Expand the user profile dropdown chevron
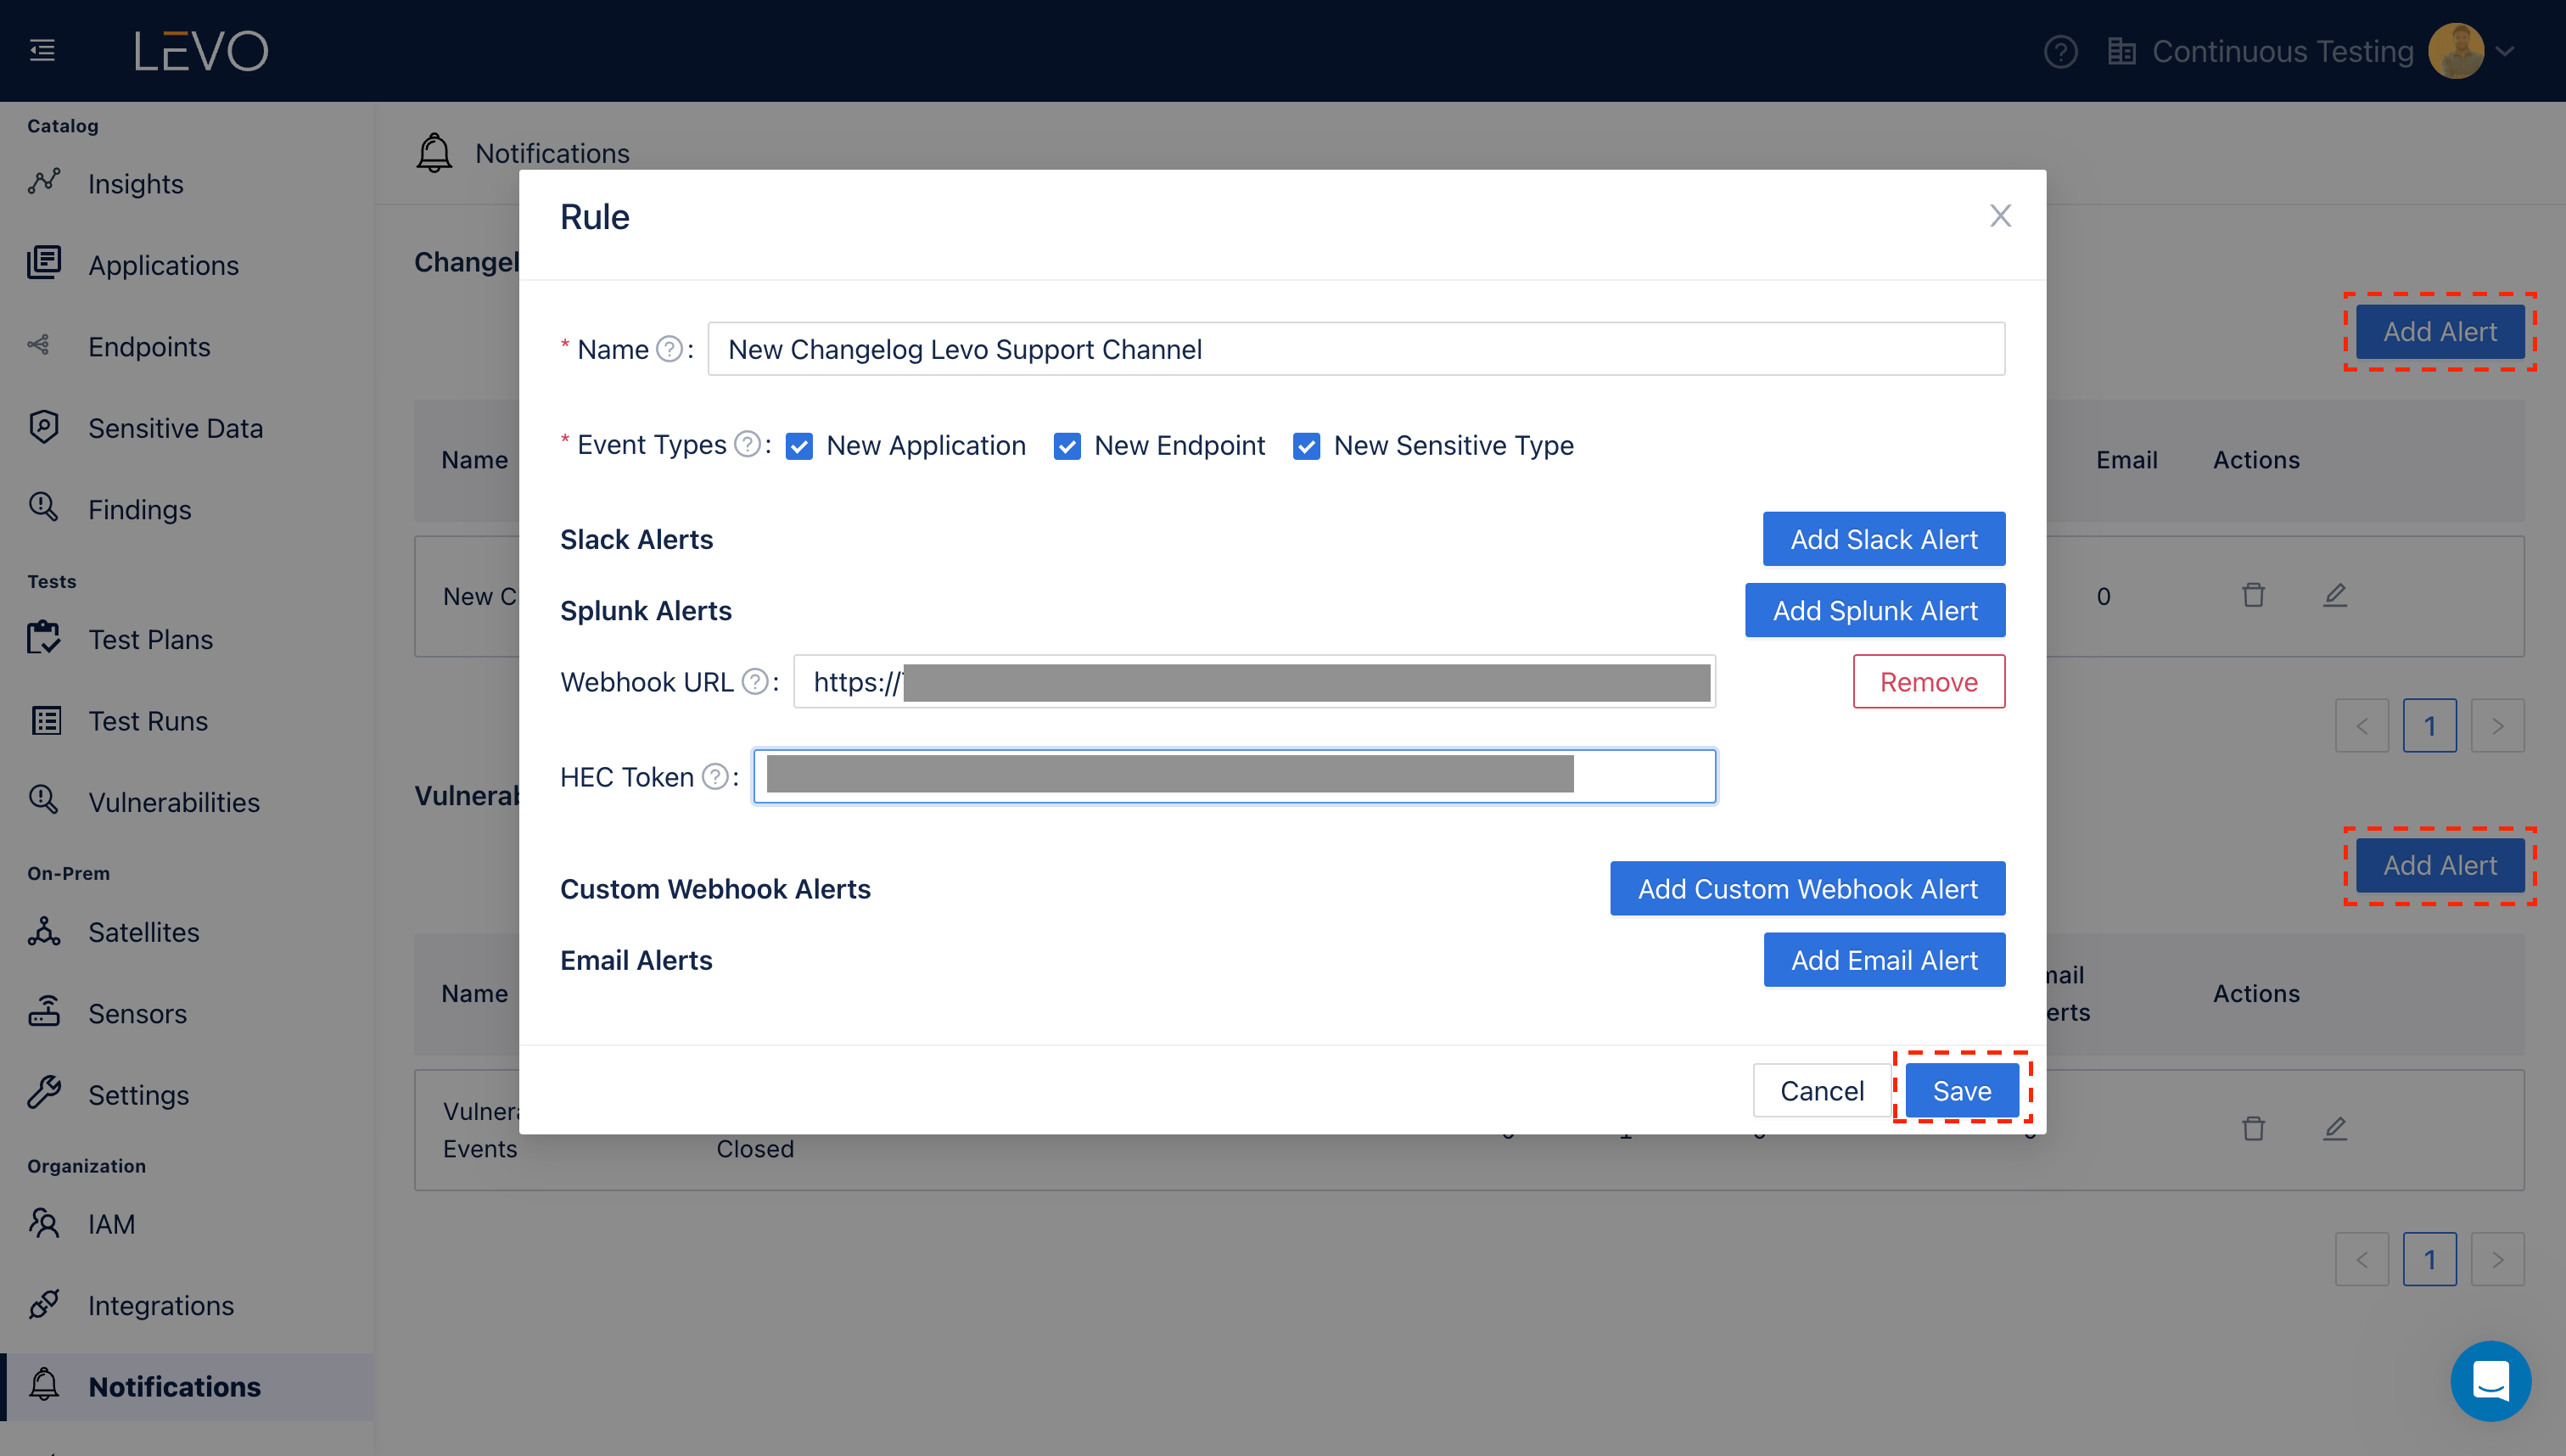The height and width of the screenshot is (1456, 2566). [x=2505, y=51]
